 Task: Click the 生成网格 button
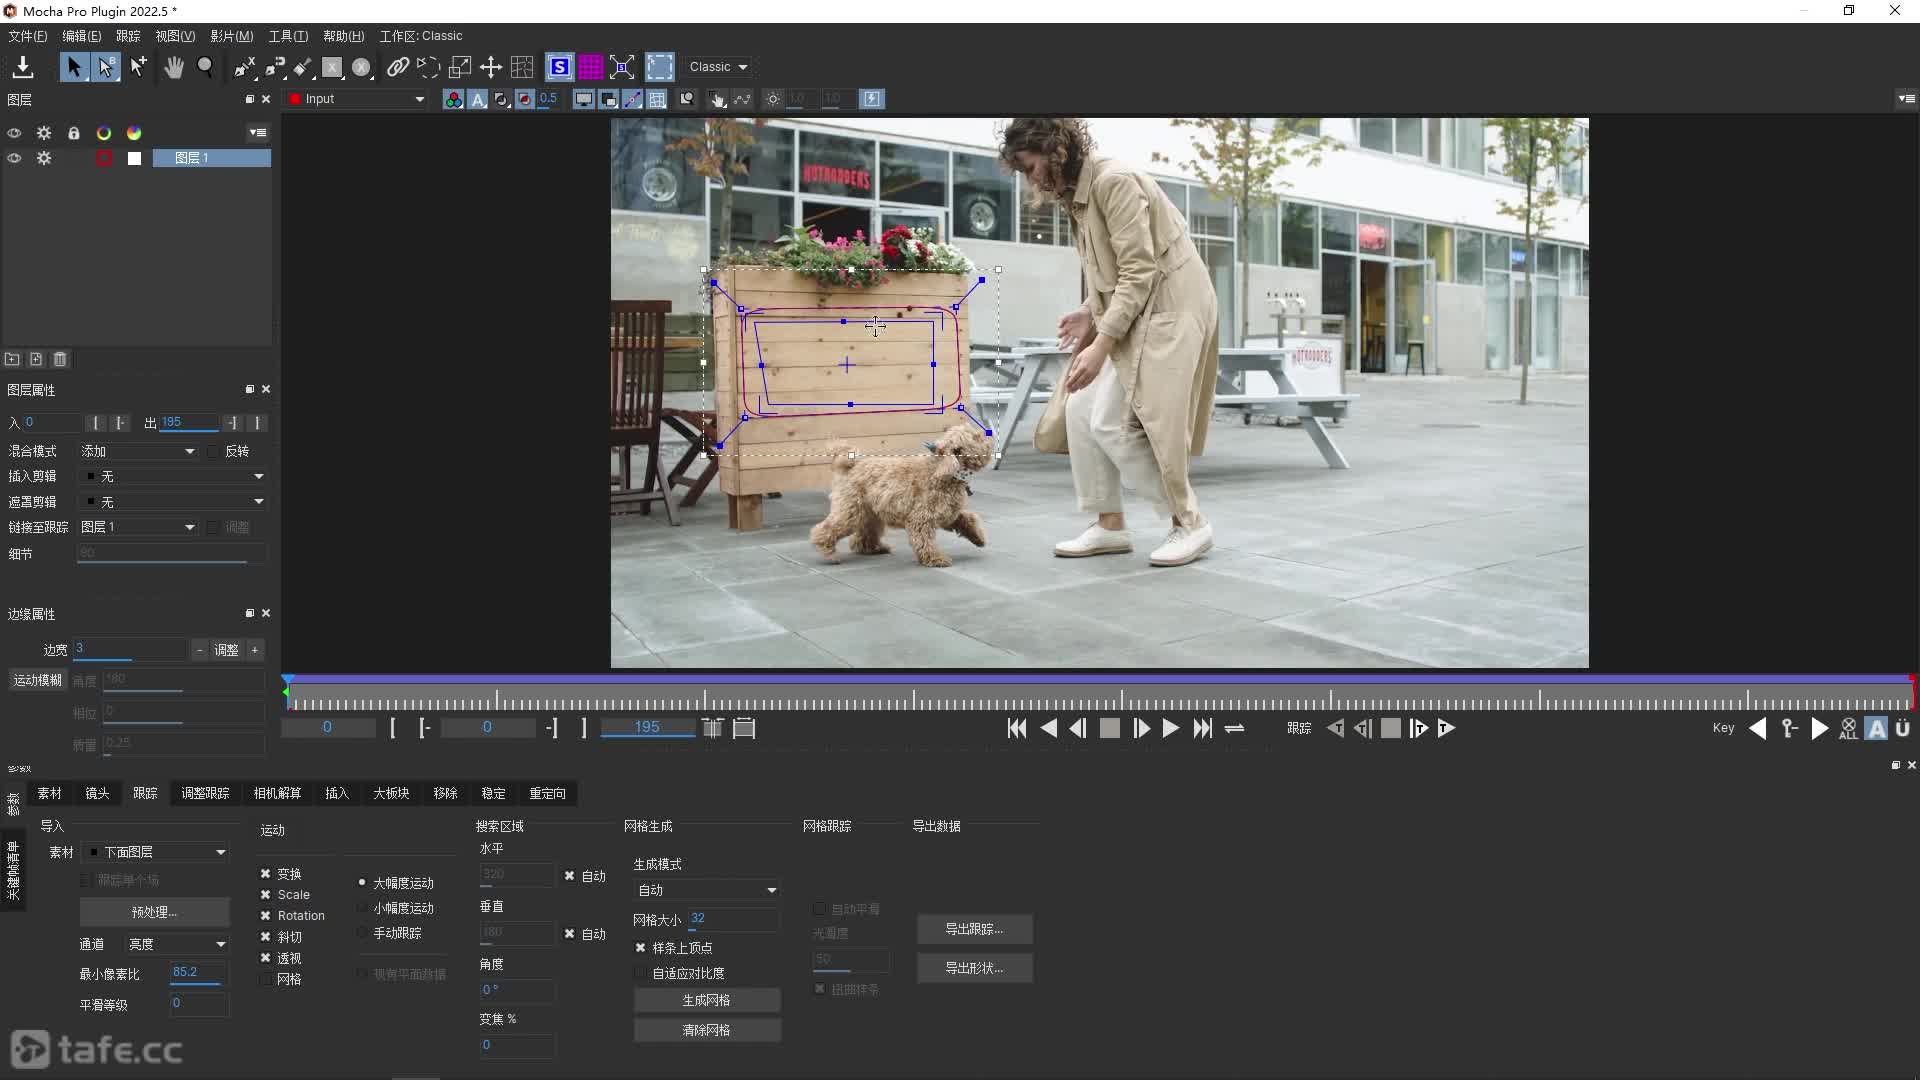[706, 1000]
